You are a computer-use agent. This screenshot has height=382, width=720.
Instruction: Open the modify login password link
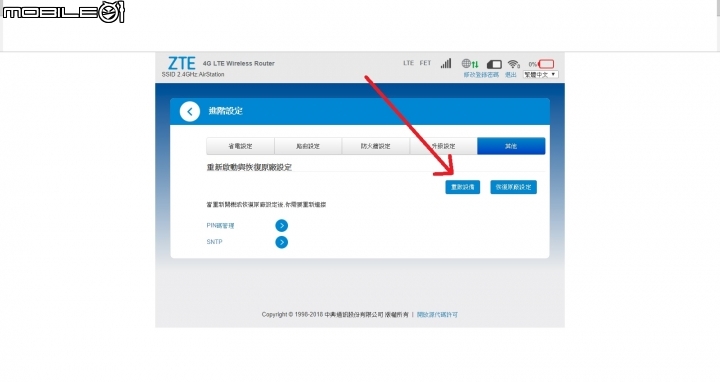(481, 74)
